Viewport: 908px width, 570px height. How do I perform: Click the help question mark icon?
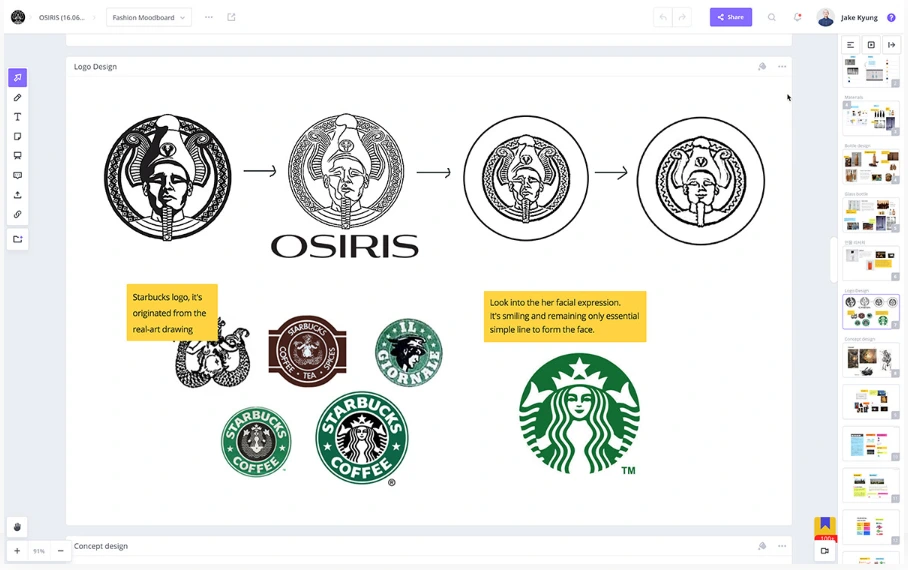click(892, 18)
